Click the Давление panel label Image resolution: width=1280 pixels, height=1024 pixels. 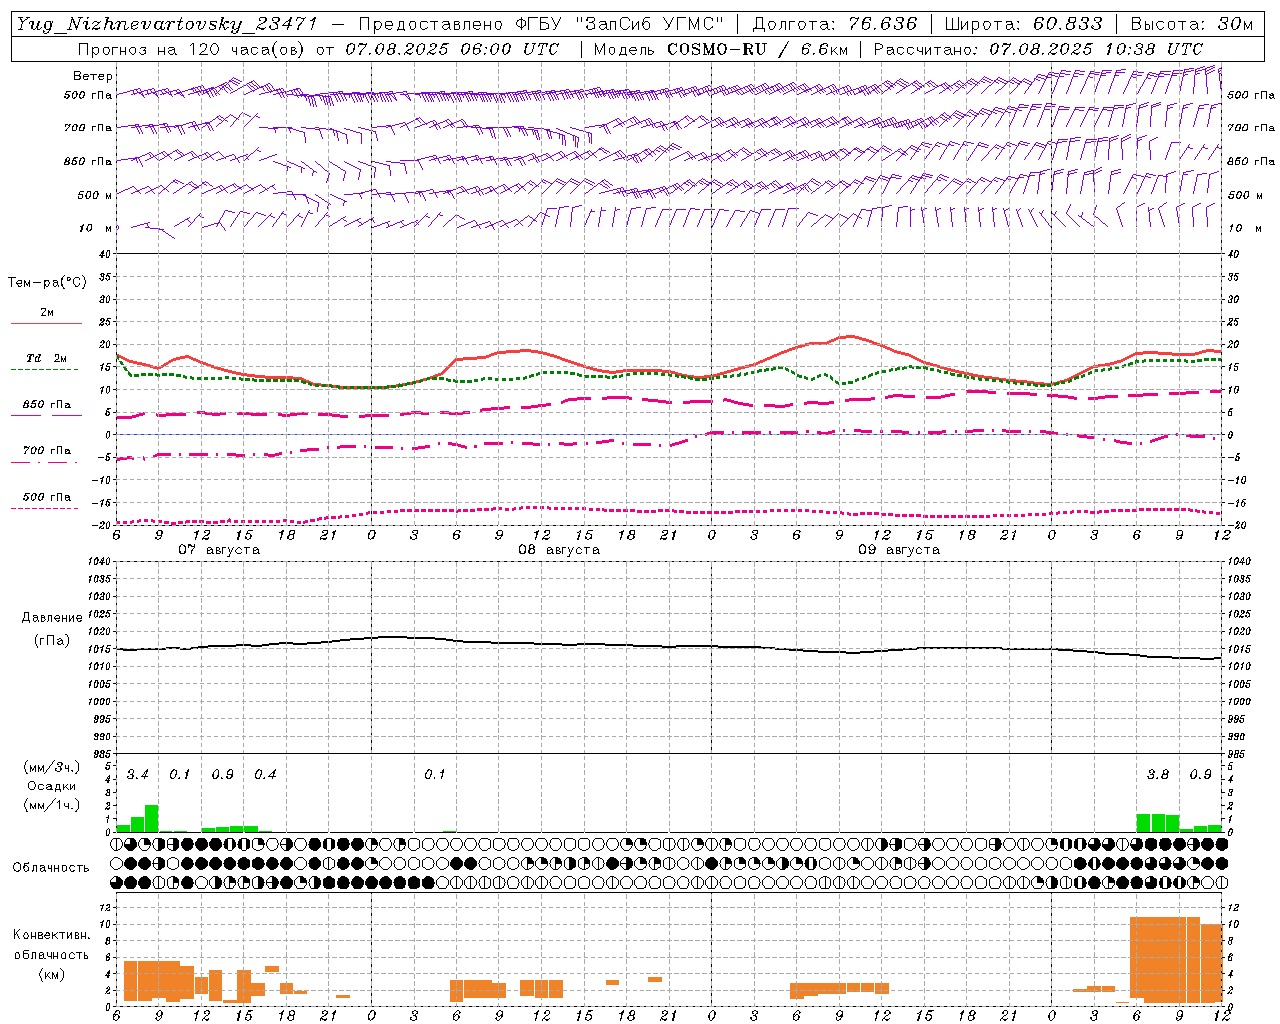[x=51, y=618]
